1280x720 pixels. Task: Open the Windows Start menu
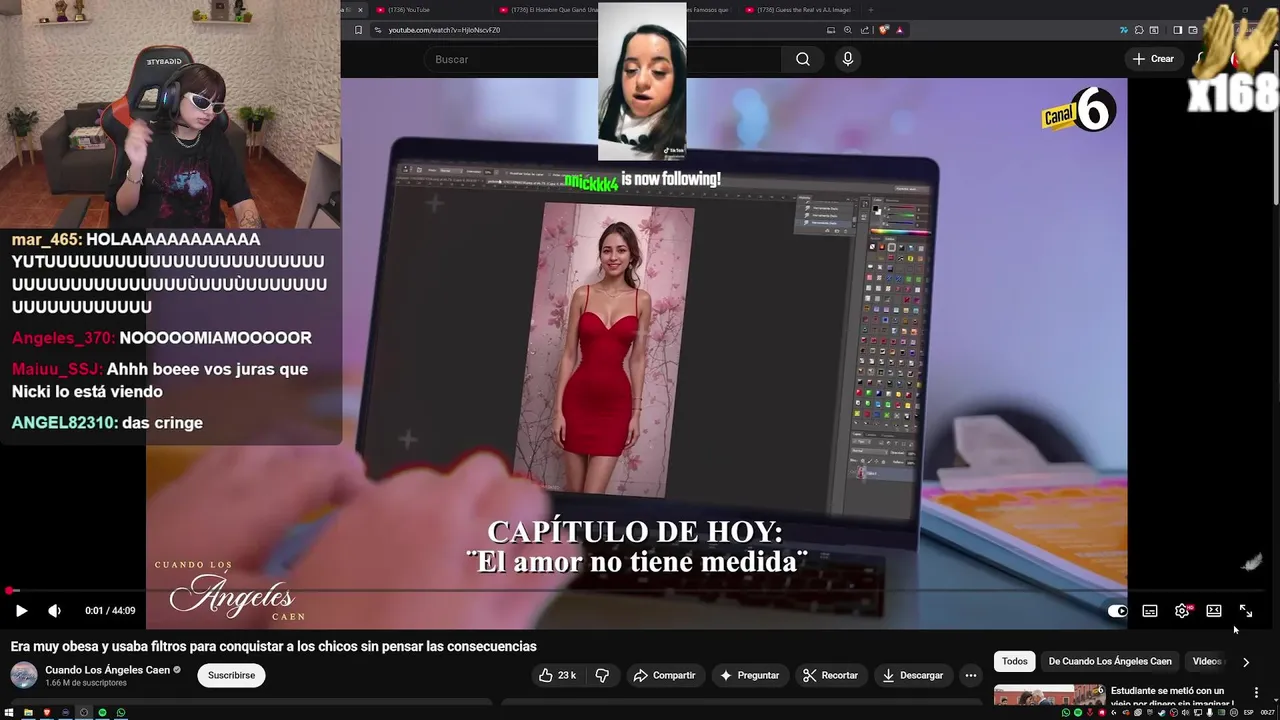point(9,713)
